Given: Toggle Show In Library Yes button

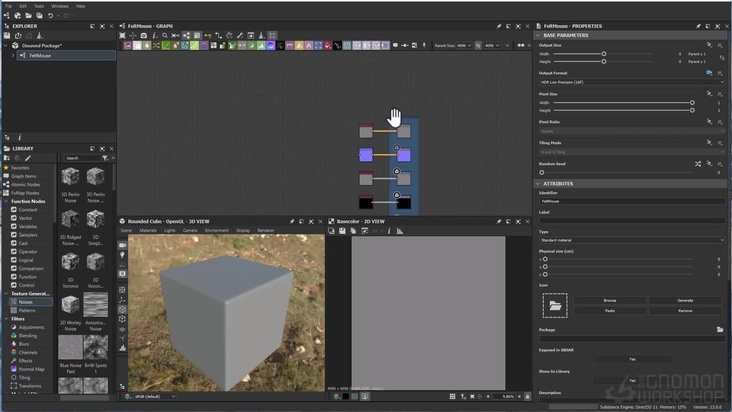Looking at the screenshot, I should 632,381.
